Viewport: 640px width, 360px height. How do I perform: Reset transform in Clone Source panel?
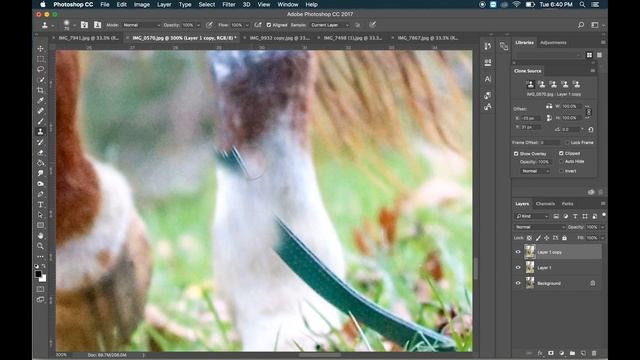(x=591, y=130)
